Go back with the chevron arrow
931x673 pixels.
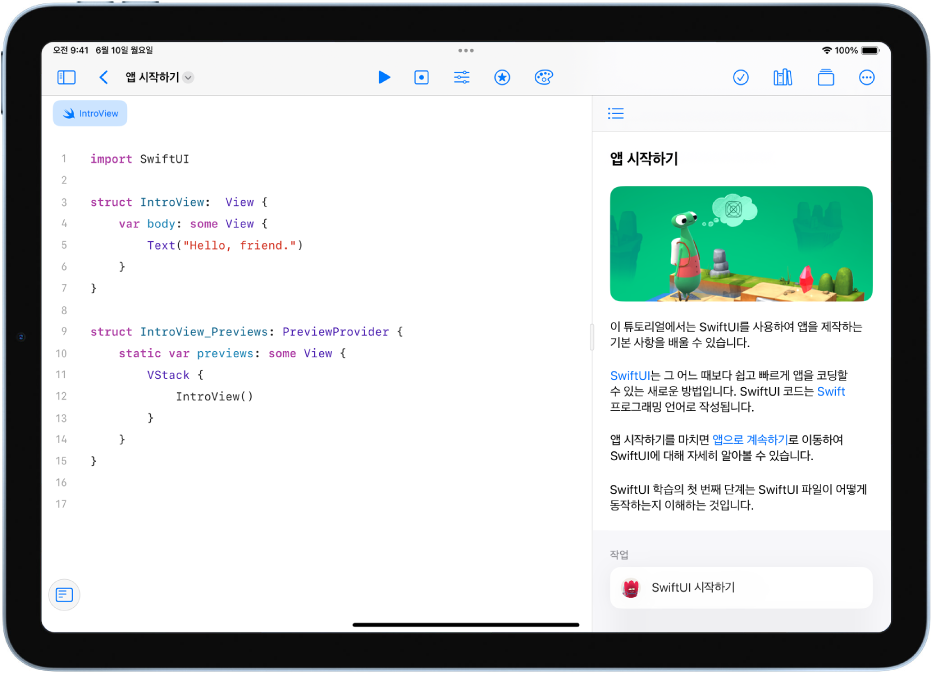103,77
